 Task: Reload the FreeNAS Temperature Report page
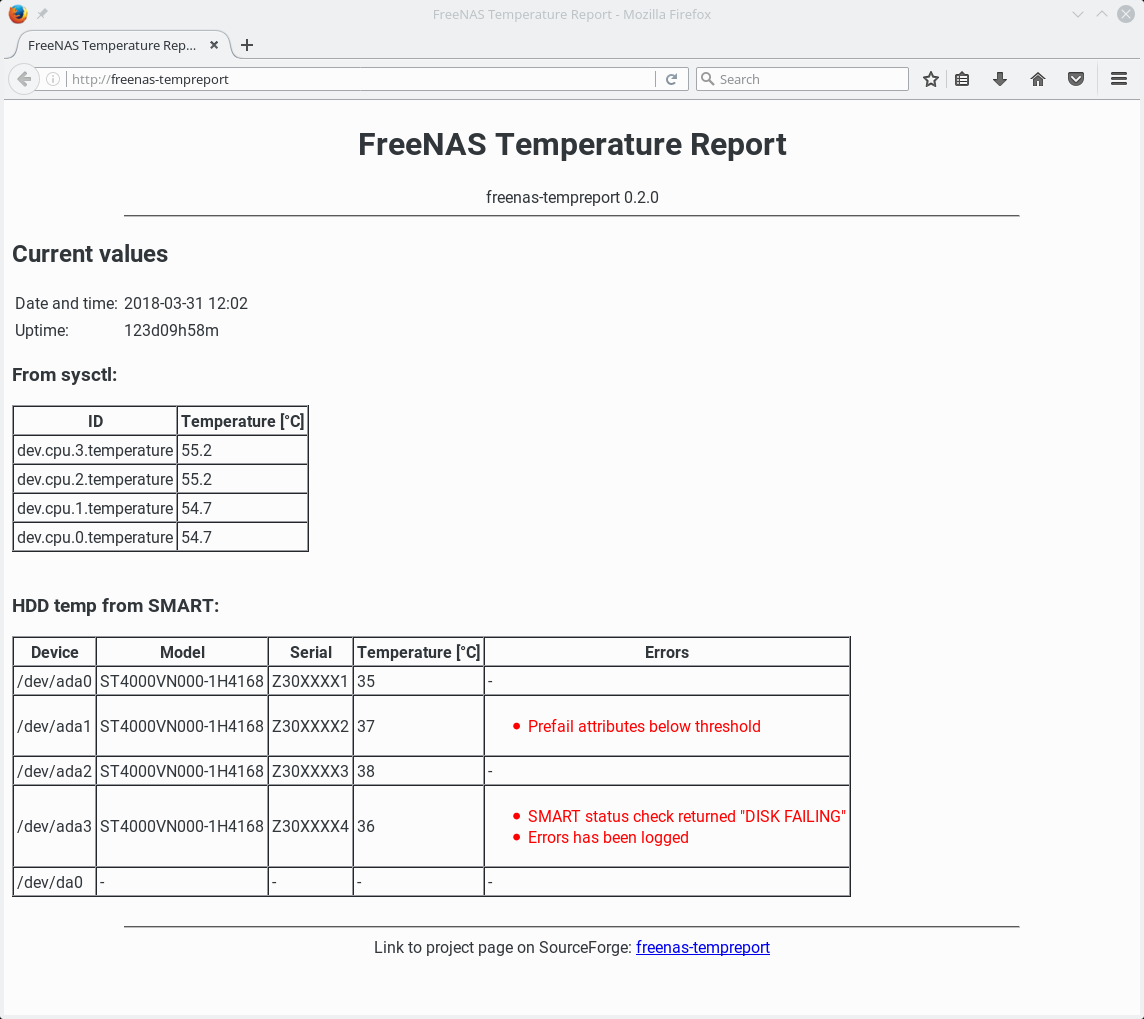[671, 78]
